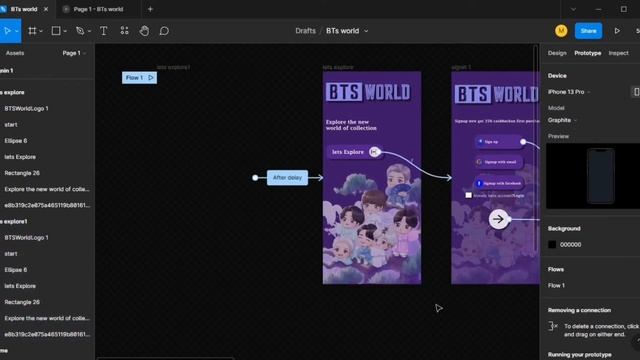This screenshot has height=360, width=640.
Task: Click the black background color swatch
Action: pyautogui.click(x=552, y=244)
